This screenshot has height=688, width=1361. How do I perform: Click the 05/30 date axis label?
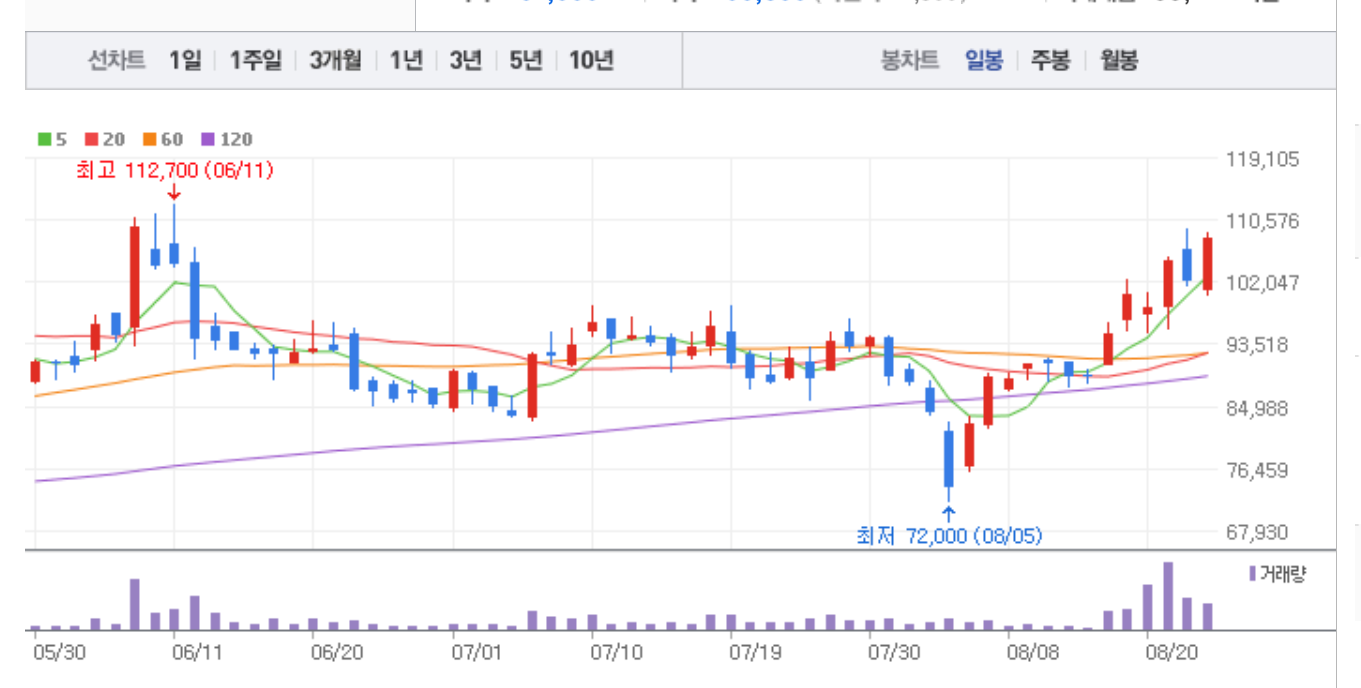coord(60,652)
